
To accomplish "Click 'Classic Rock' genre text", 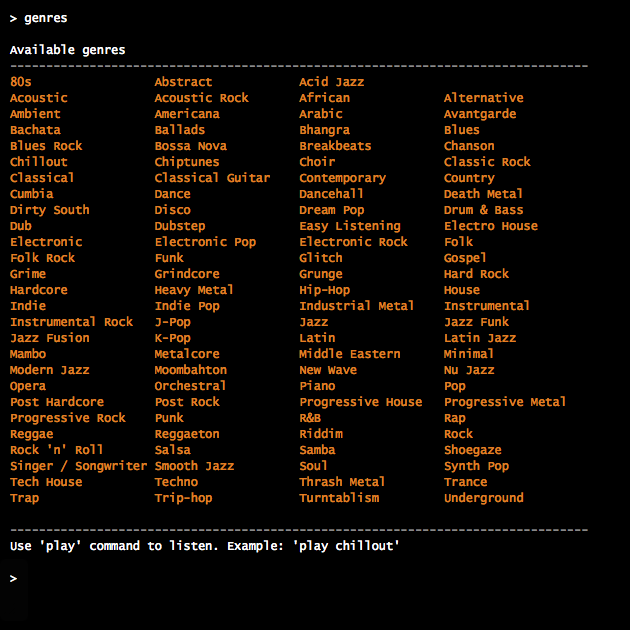I will coord(487,162).
